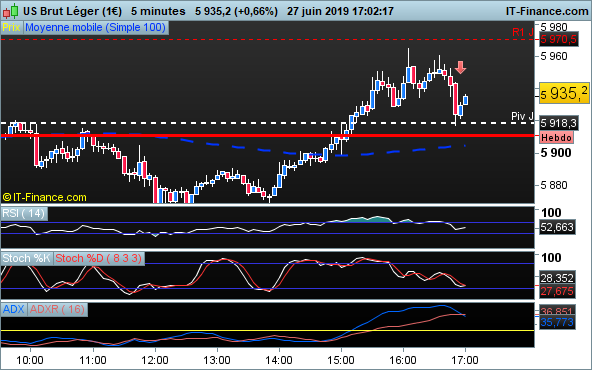Click the US Brut Léger (1€) instrument title
This screenshot has width=592, height=370.
point(72,11)
